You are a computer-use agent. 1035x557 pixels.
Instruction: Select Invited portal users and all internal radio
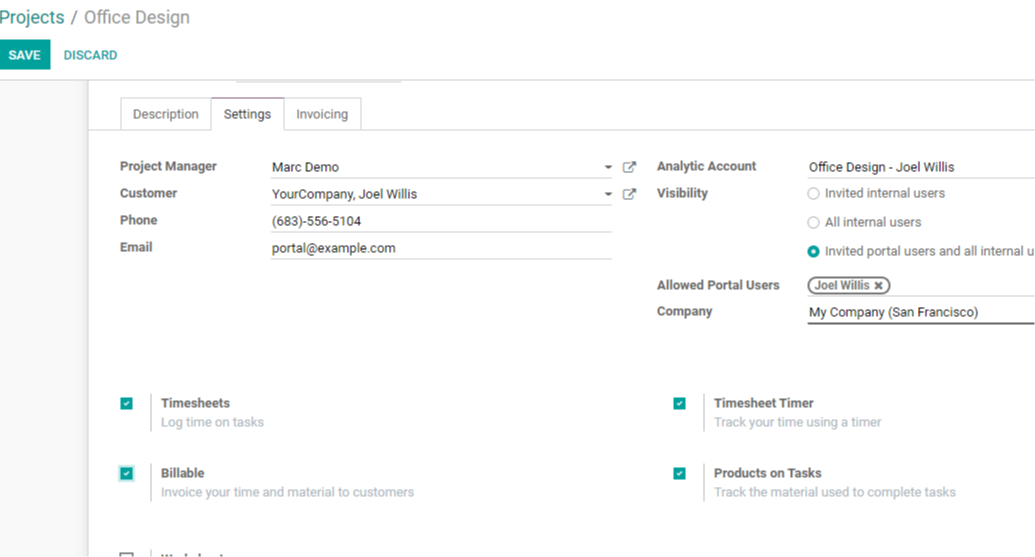(x=813, y=251)
